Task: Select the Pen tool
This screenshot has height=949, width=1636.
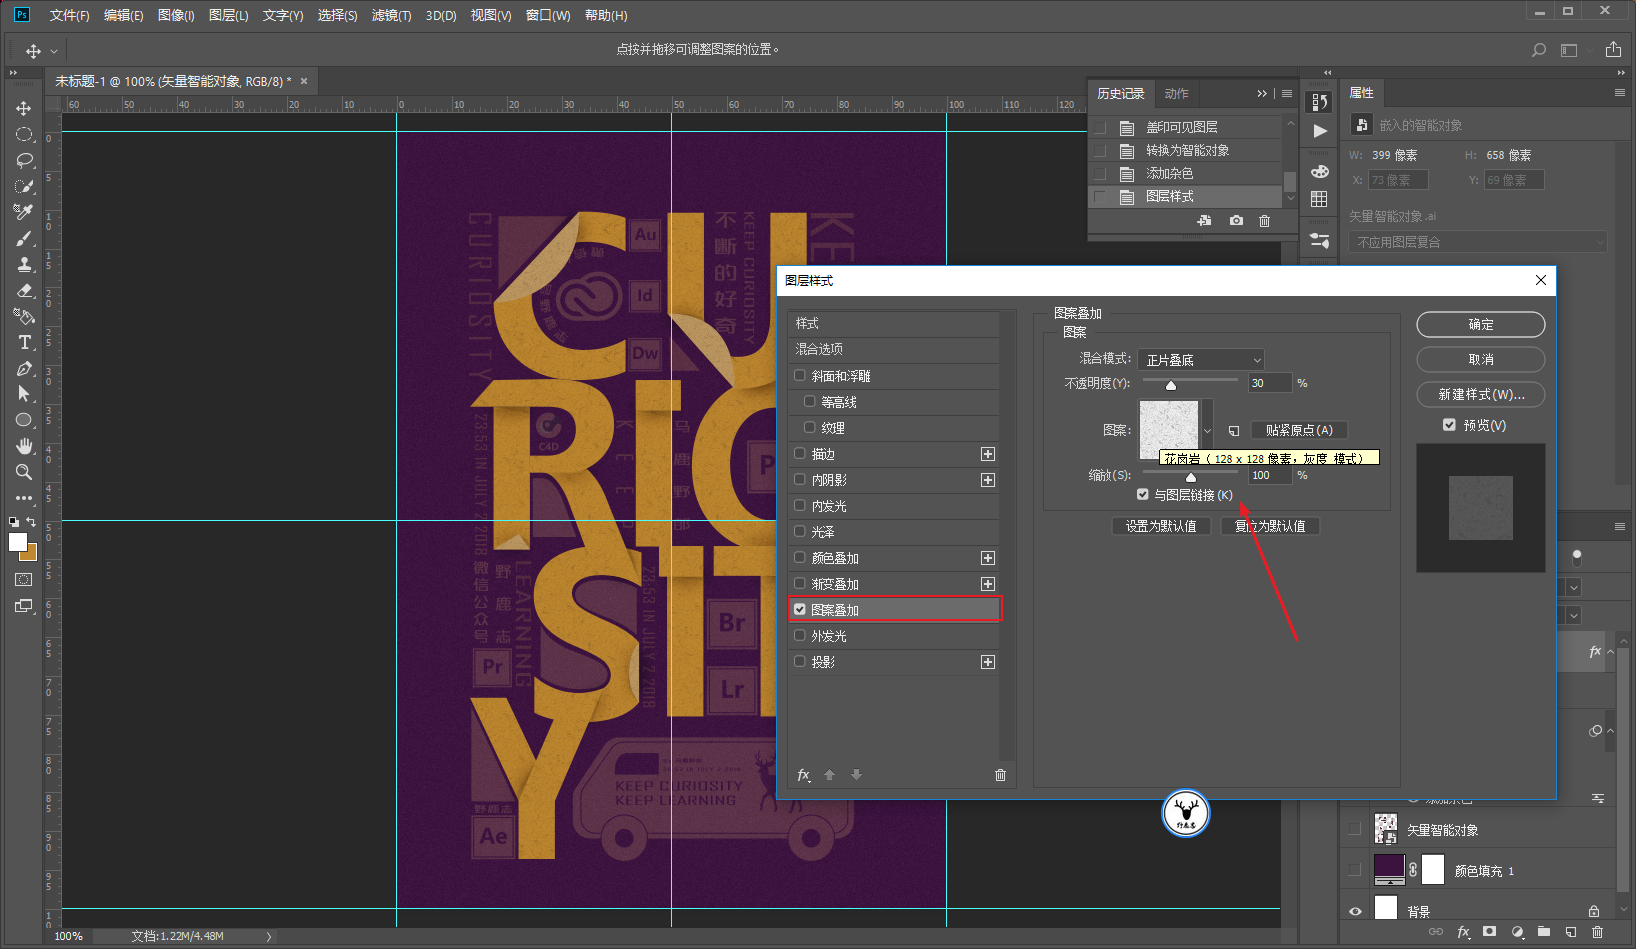Action: tap(24, 368)
